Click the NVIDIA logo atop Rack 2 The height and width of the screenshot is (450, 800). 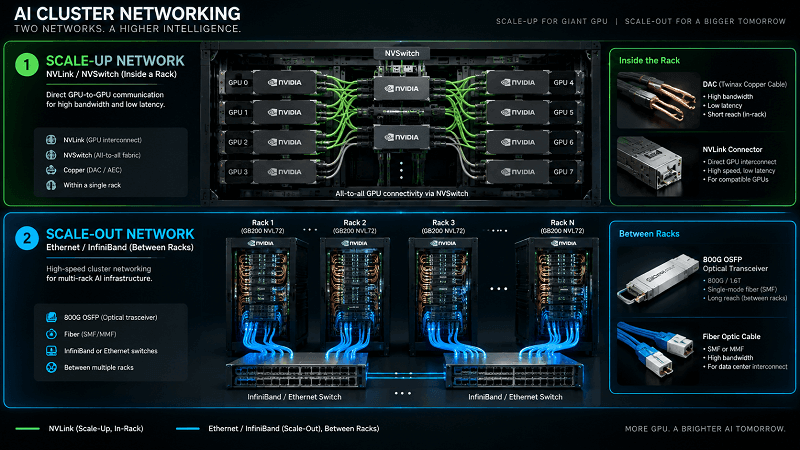click(x=354, y=243)
